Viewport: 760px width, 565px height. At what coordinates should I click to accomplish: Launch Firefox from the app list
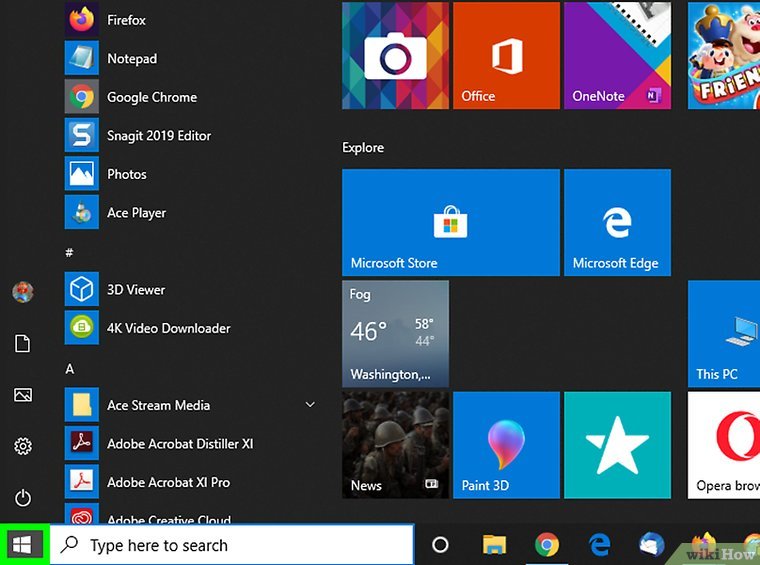[126, 20]
